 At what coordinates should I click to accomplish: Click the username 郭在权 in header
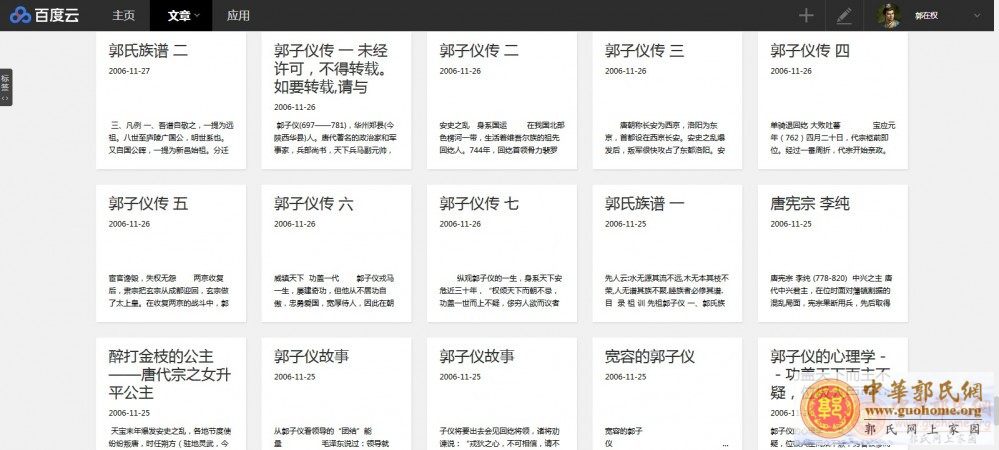tap(928, 15)
